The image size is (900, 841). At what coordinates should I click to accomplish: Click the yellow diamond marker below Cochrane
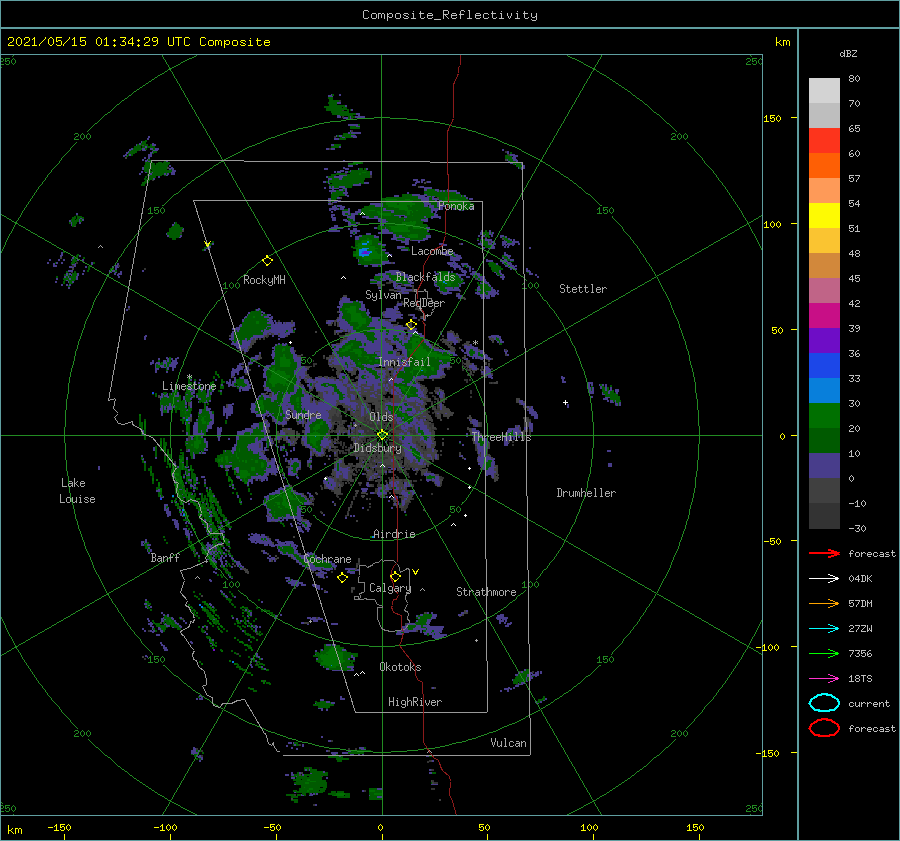point(342,578)
